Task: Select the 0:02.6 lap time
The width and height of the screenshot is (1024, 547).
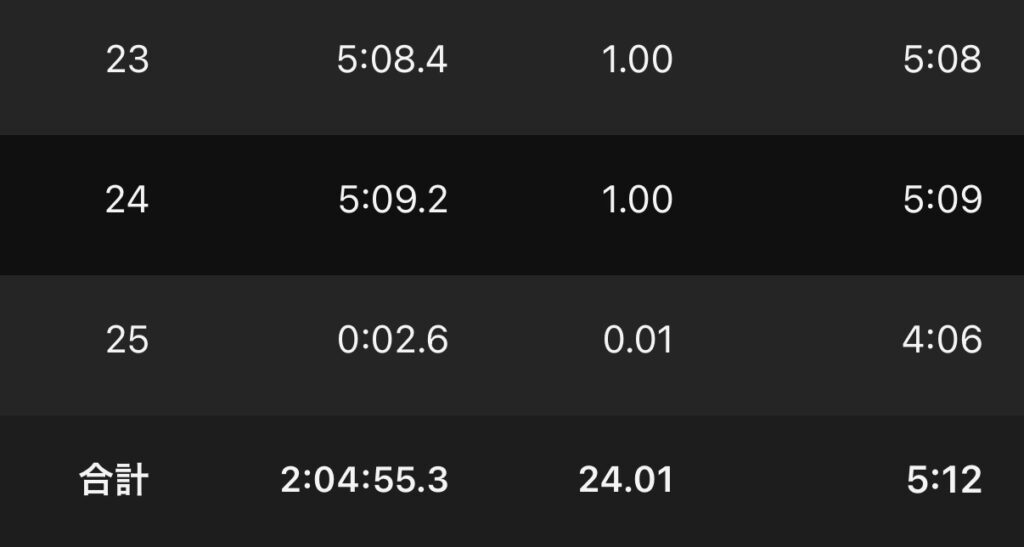Action: click(392, 340)
